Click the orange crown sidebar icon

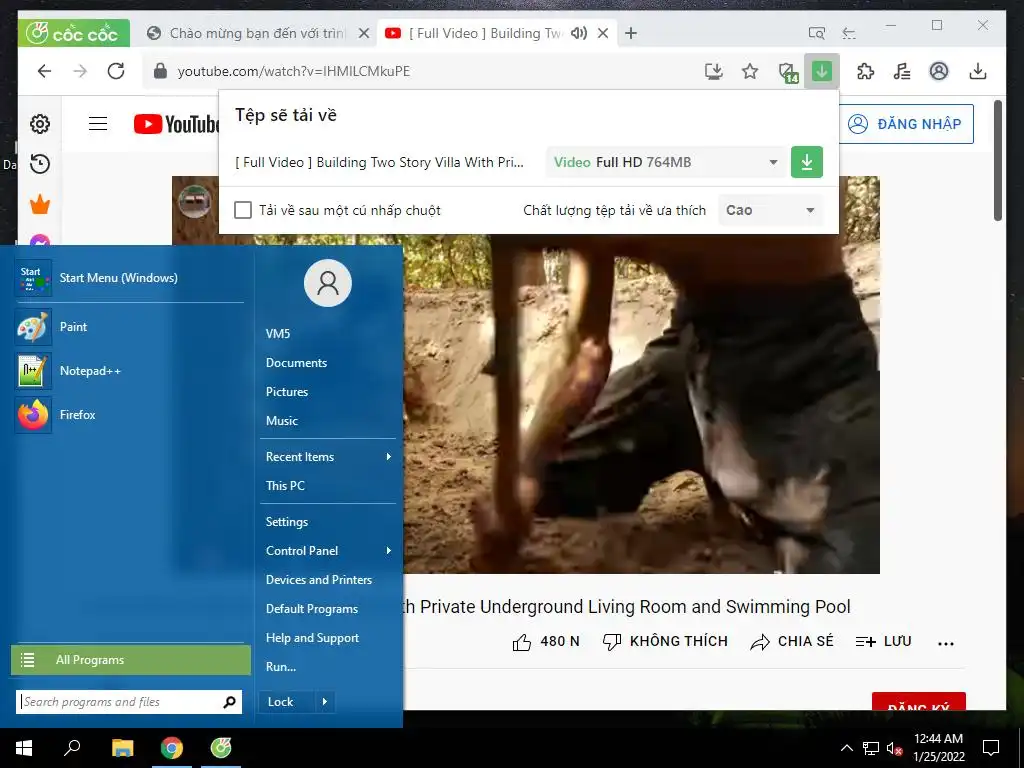40,204
